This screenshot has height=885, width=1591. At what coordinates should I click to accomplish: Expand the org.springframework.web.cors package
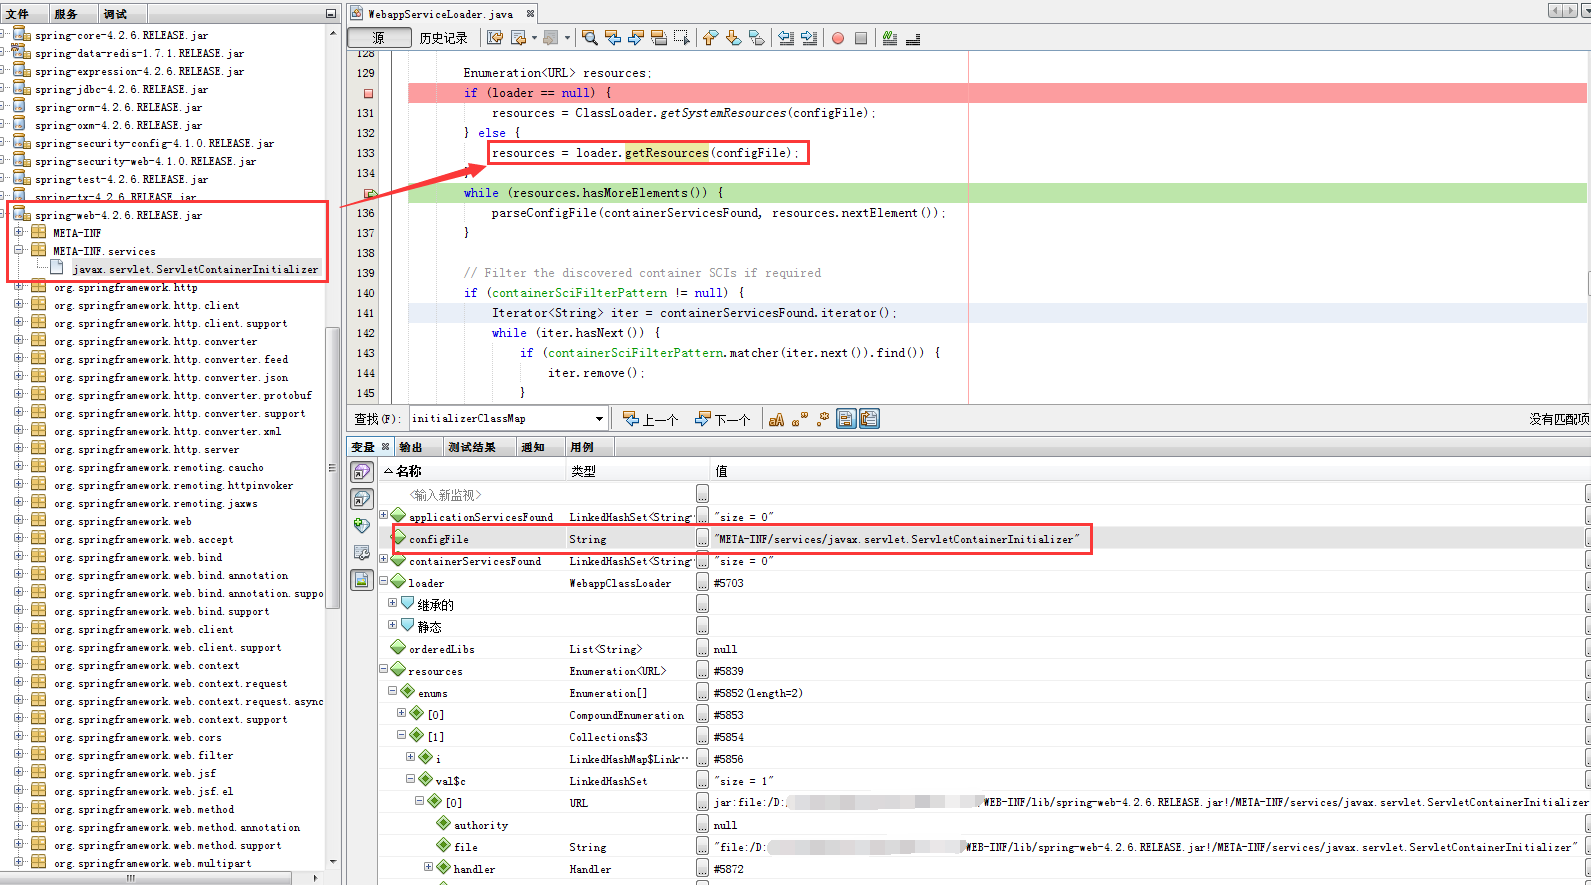click(19, 736)
